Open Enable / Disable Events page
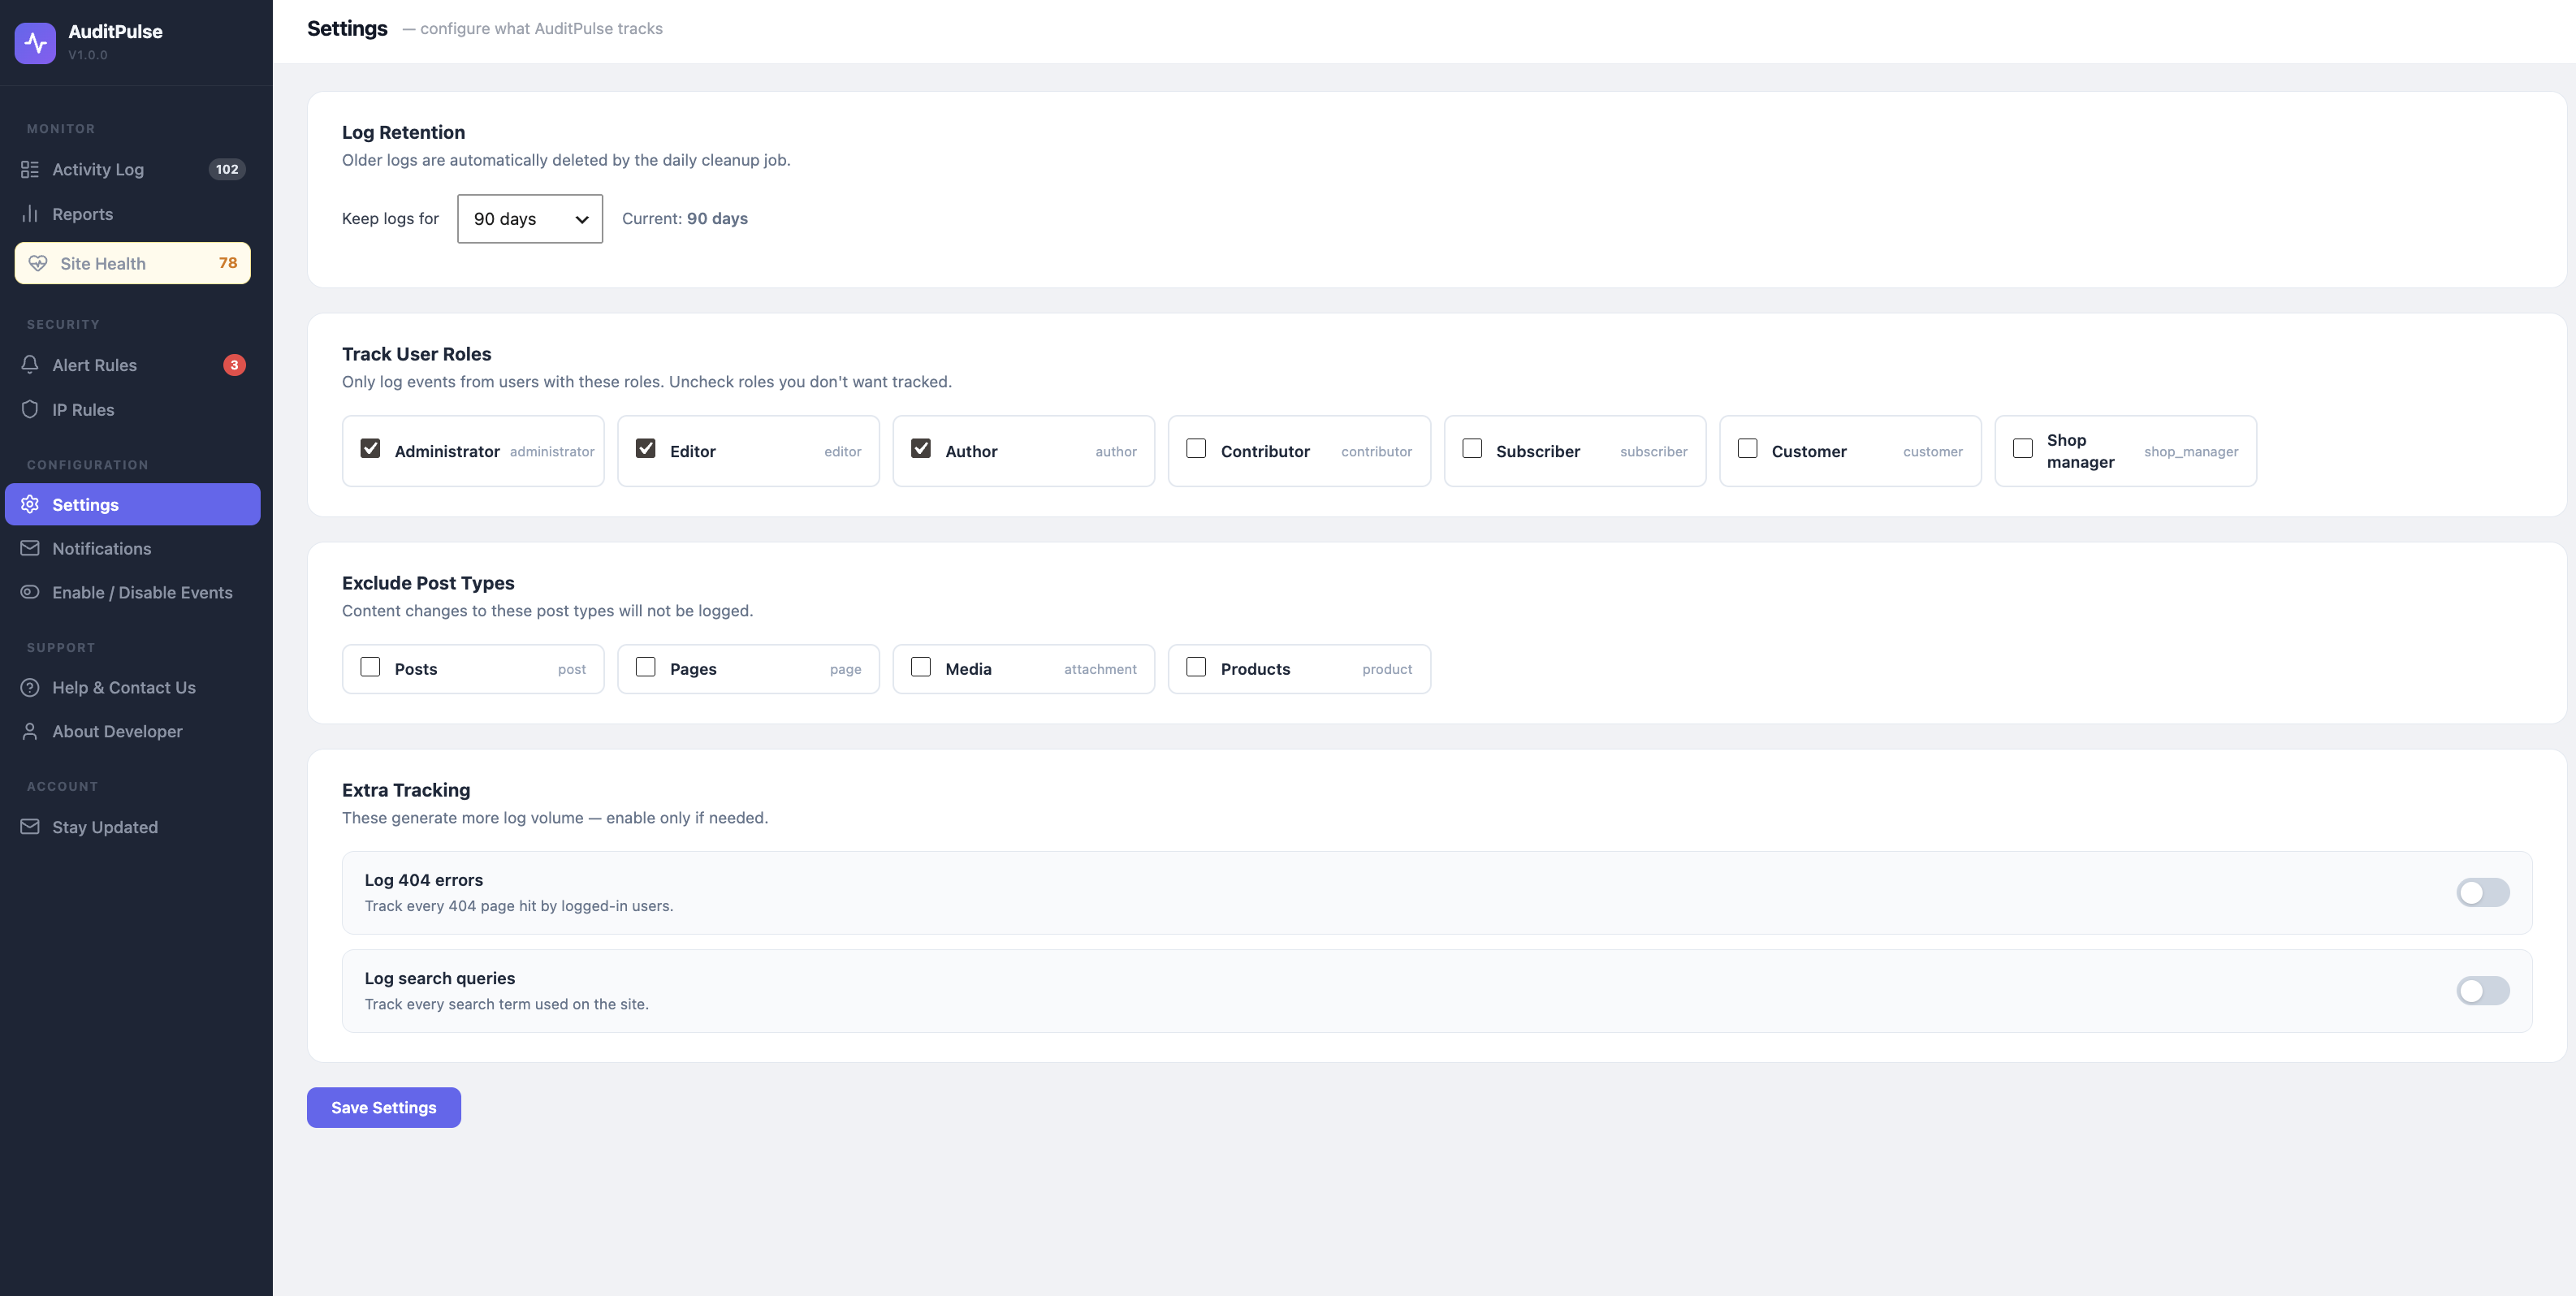Viewport: 2576px width, 1296px height. pos(133,592)
